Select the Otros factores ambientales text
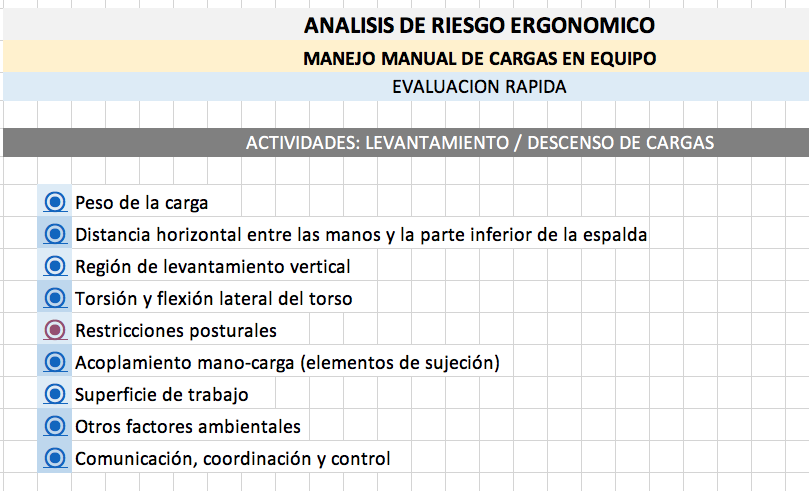The image size is (809, 491). tap(188, 427)
